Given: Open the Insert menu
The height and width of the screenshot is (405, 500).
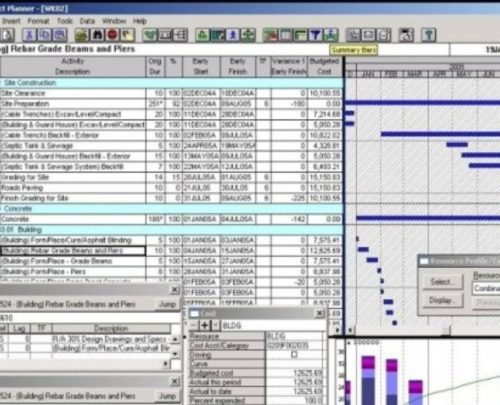Looking at the screenshot, I should coord(11,21).
